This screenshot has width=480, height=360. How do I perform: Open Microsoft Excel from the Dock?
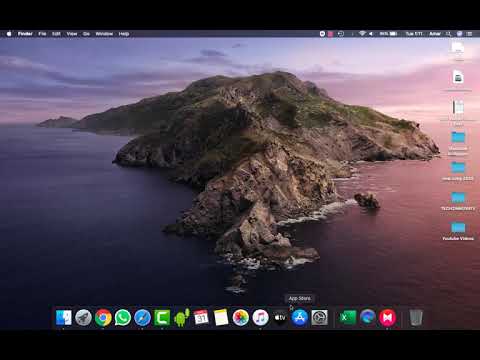[348, 317]
